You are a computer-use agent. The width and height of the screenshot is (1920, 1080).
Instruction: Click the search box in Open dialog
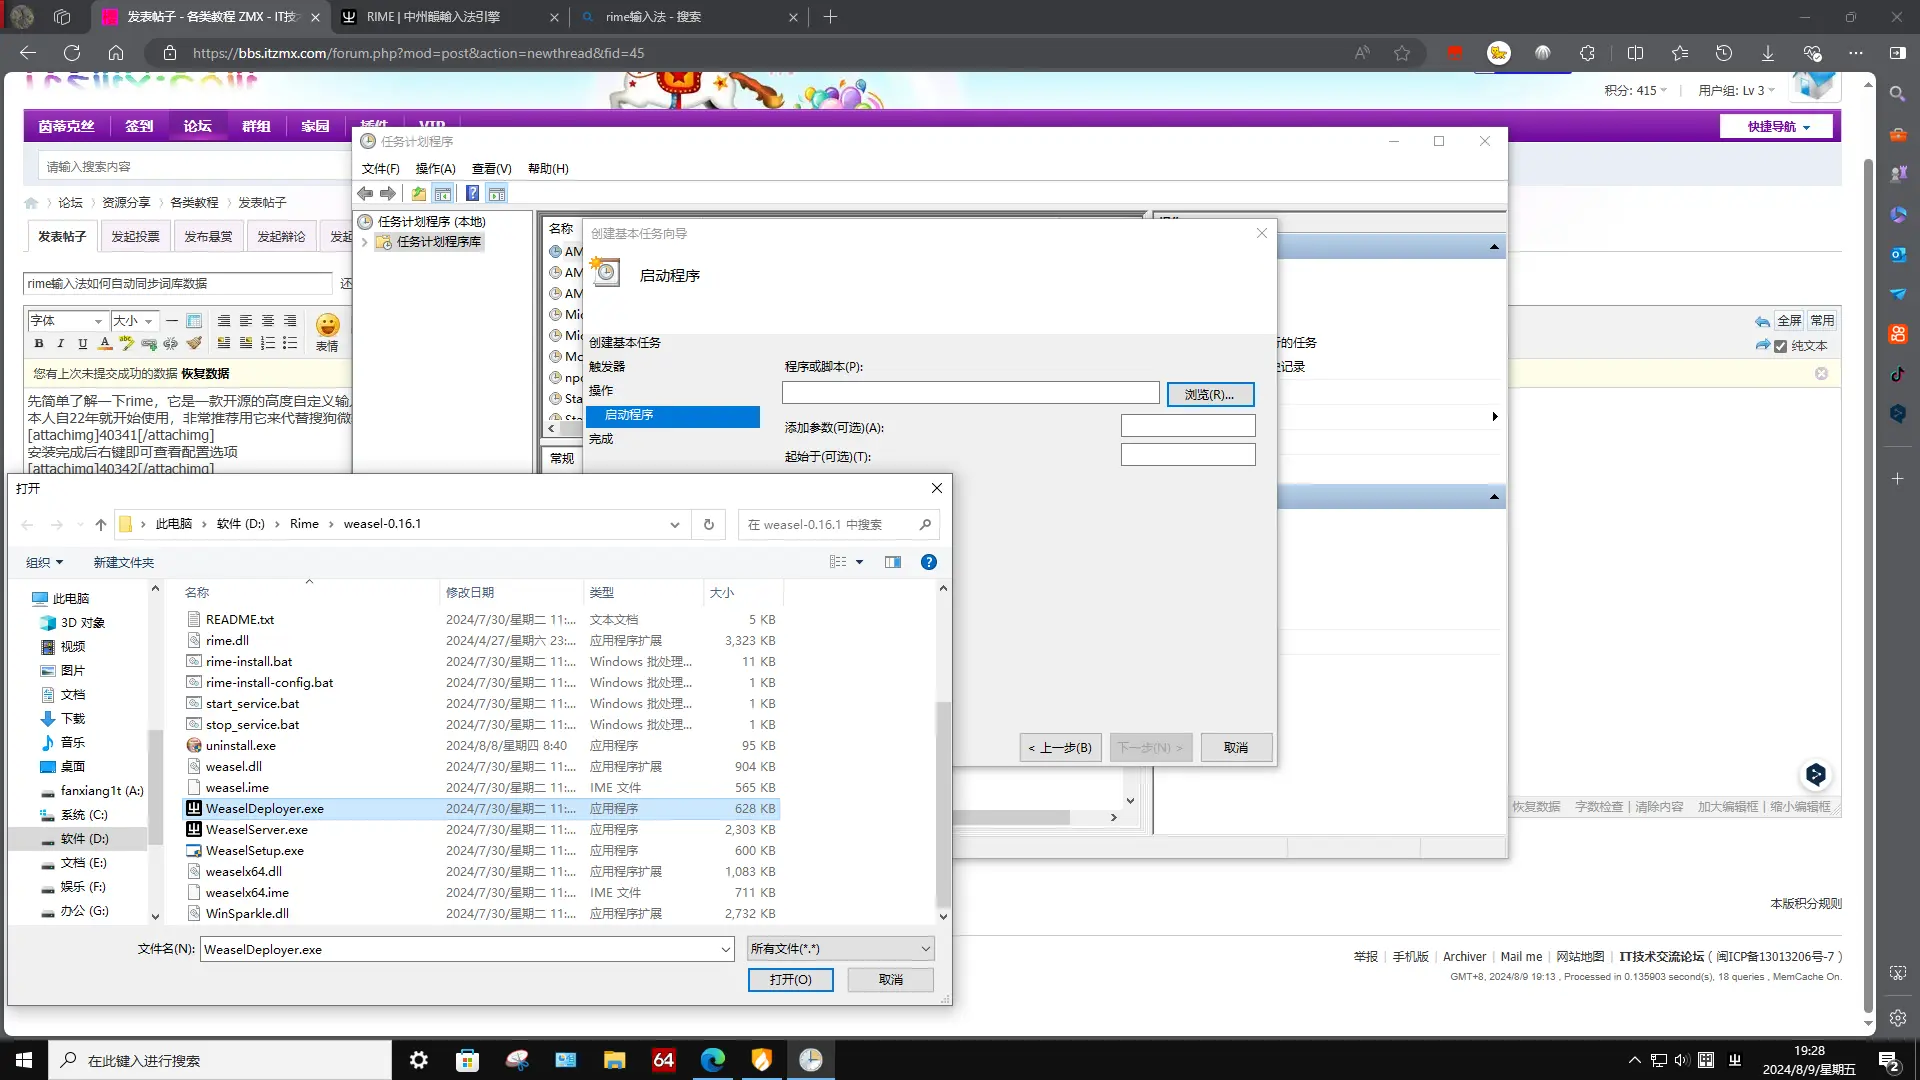point(839,525)
